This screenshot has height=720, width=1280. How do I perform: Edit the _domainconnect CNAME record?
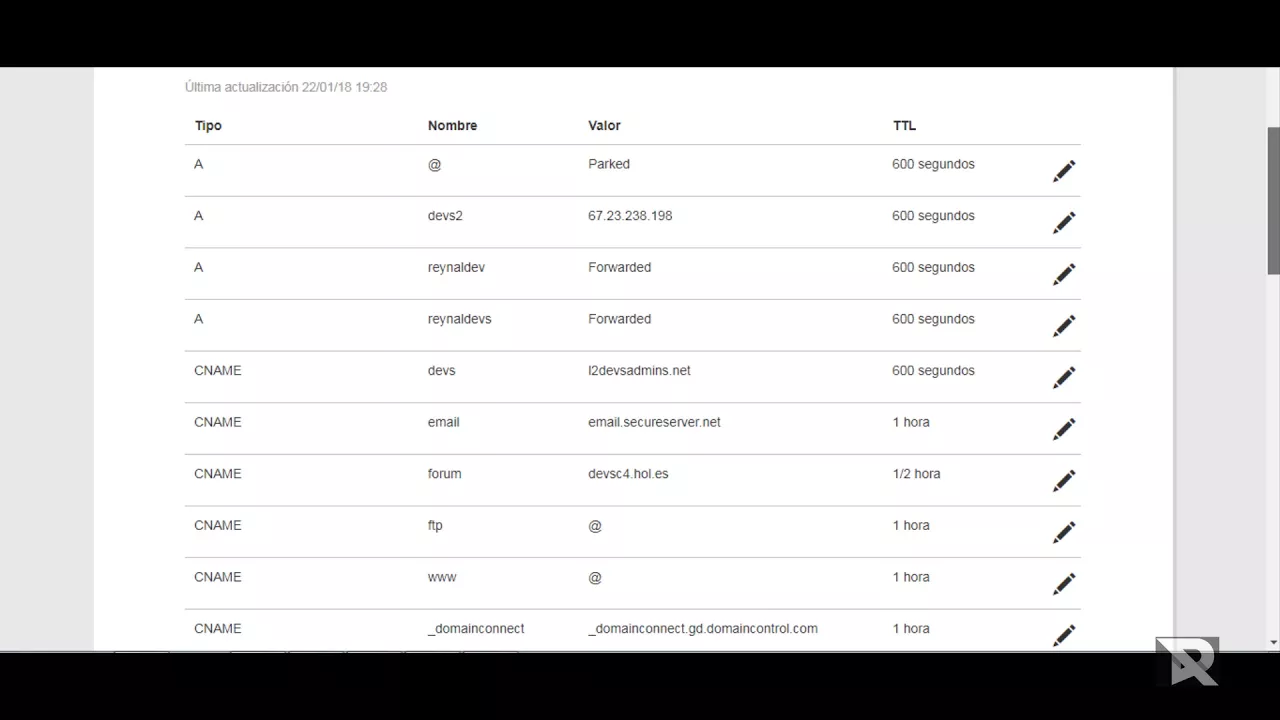click(1064, 635)
